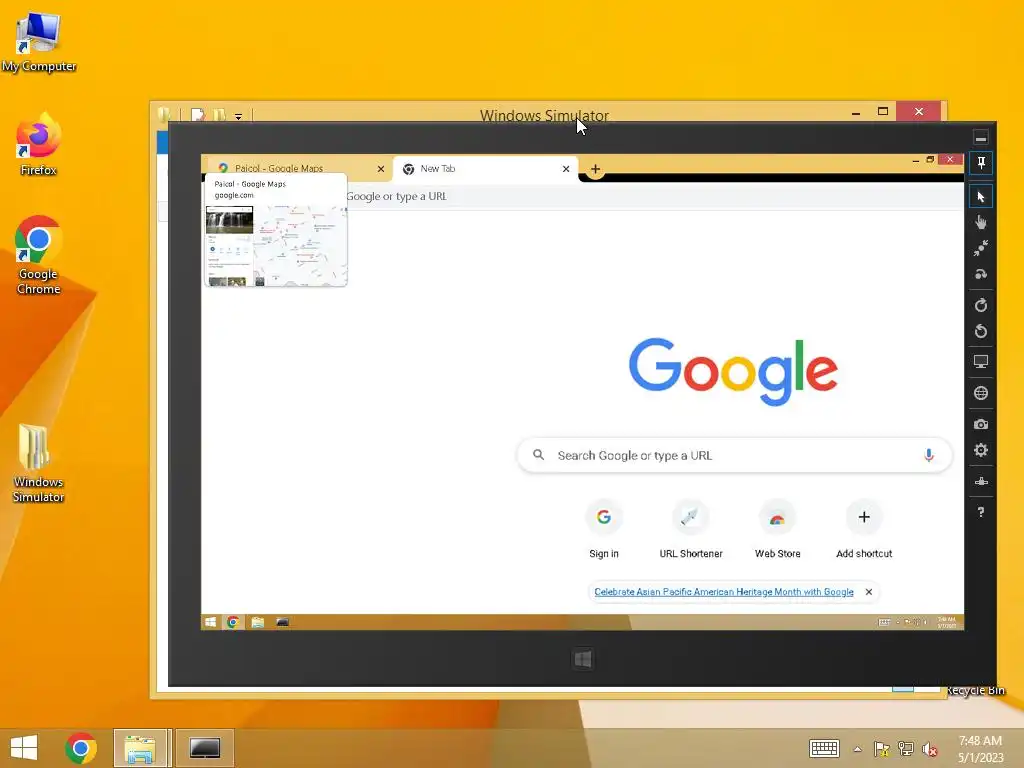Click the Start button inside the simulator

click(x=210, y=622)
